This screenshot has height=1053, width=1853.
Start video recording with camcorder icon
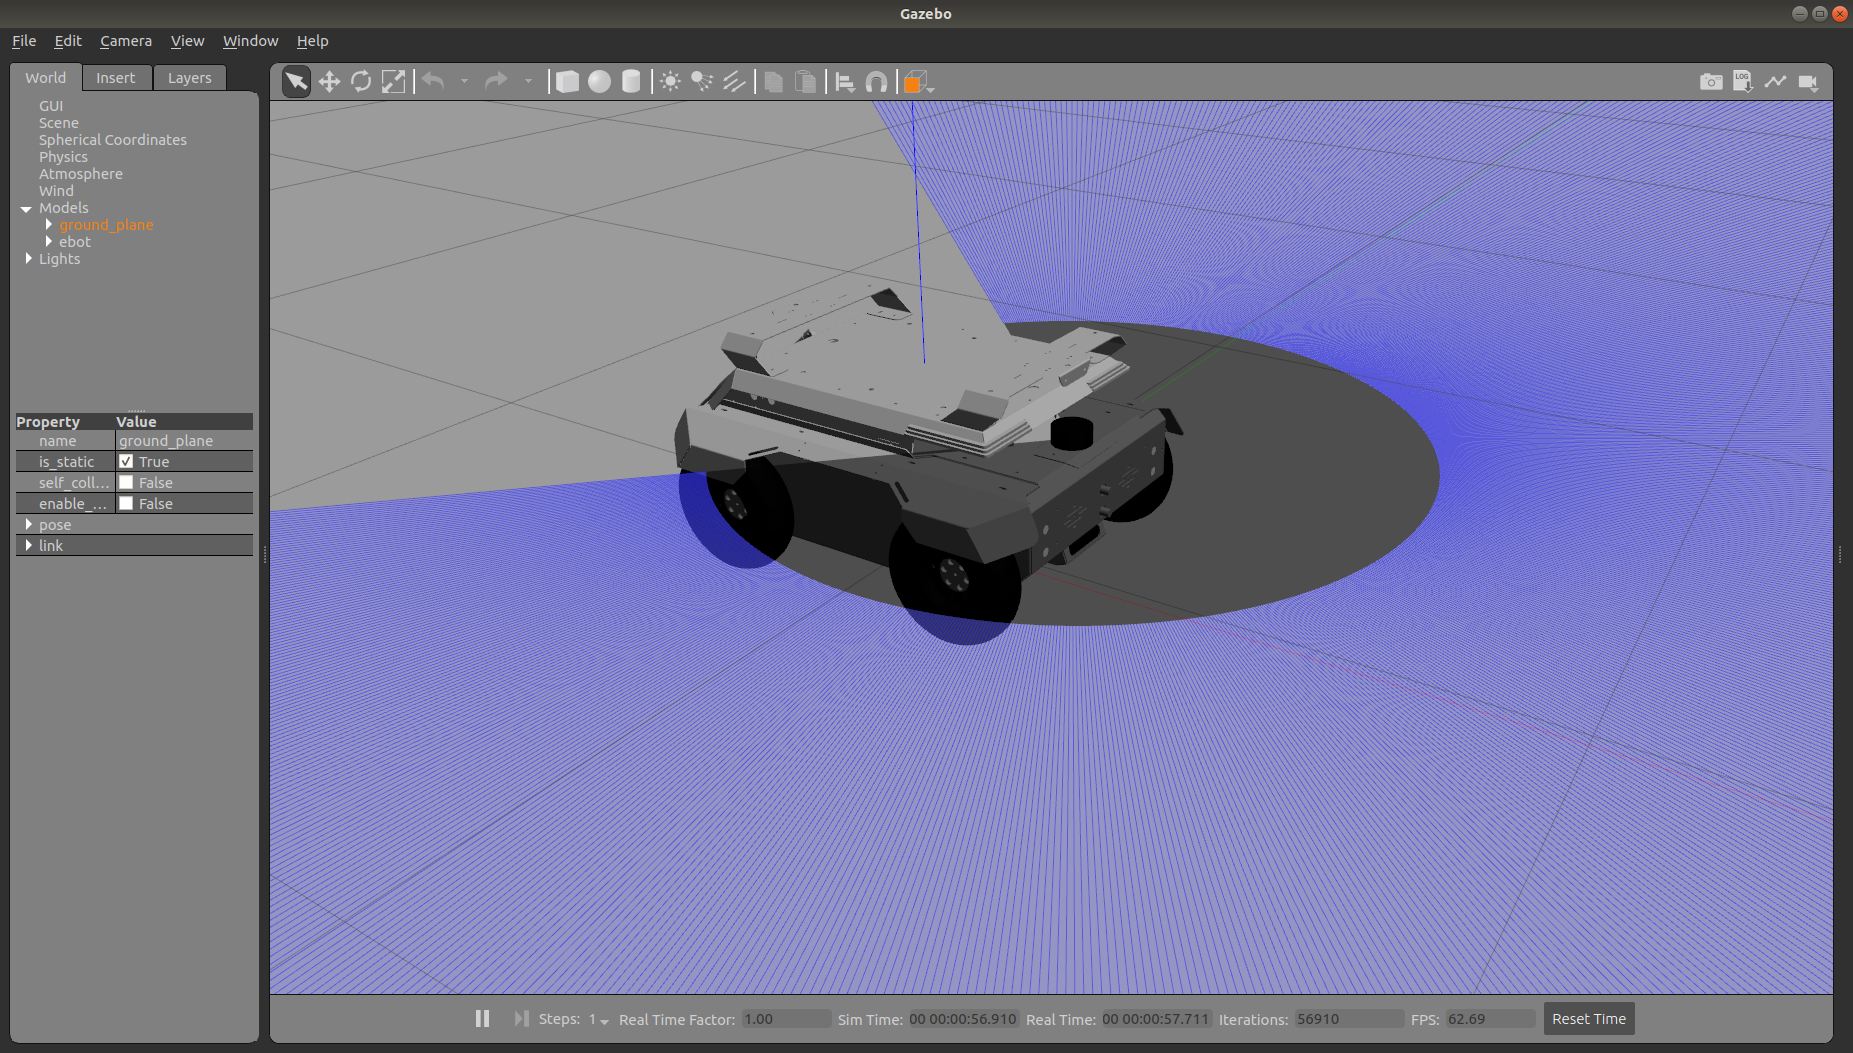pos(1808,81)
